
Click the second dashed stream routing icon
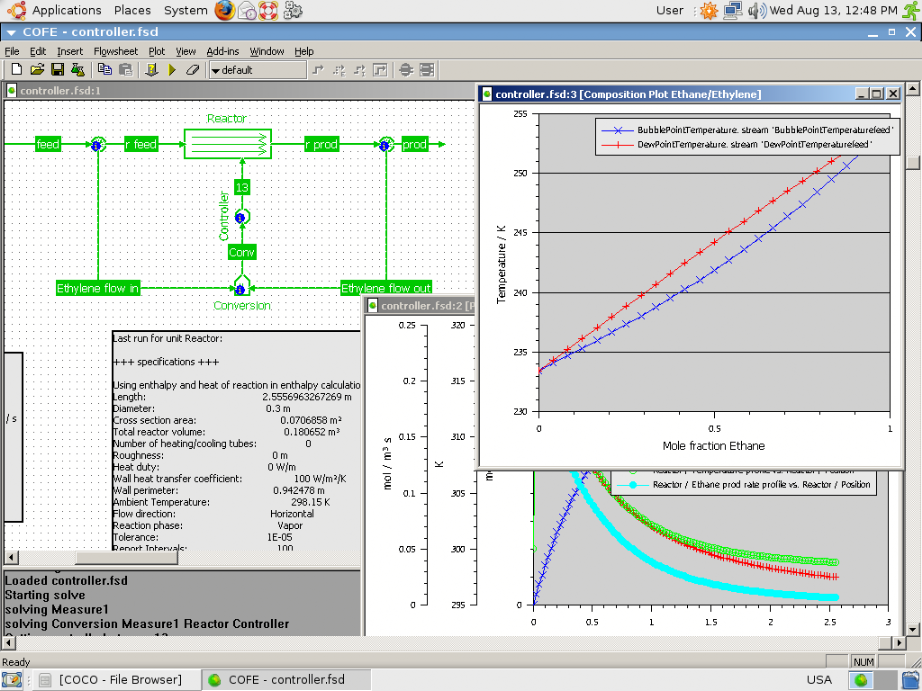(339, 70)
